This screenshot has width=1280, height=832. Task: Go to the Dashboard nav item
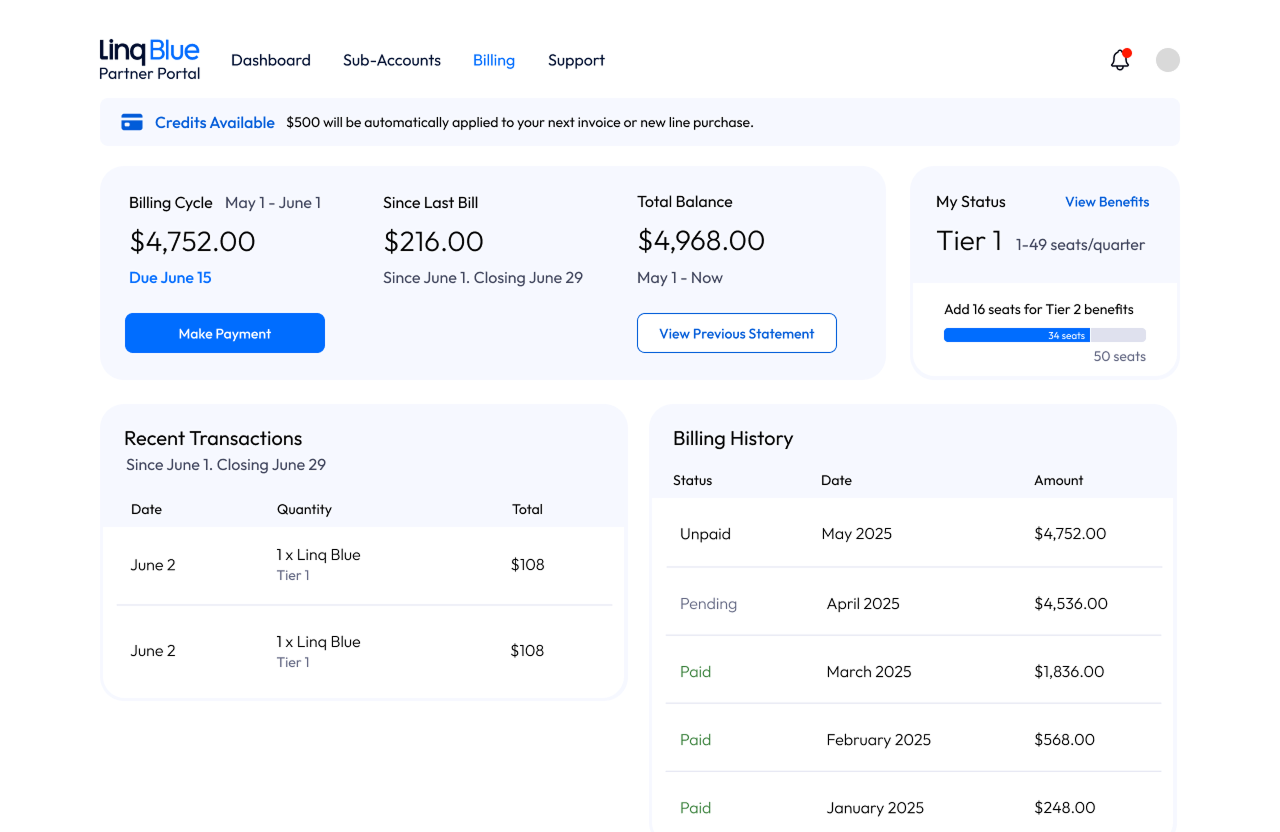click(271, 60)
